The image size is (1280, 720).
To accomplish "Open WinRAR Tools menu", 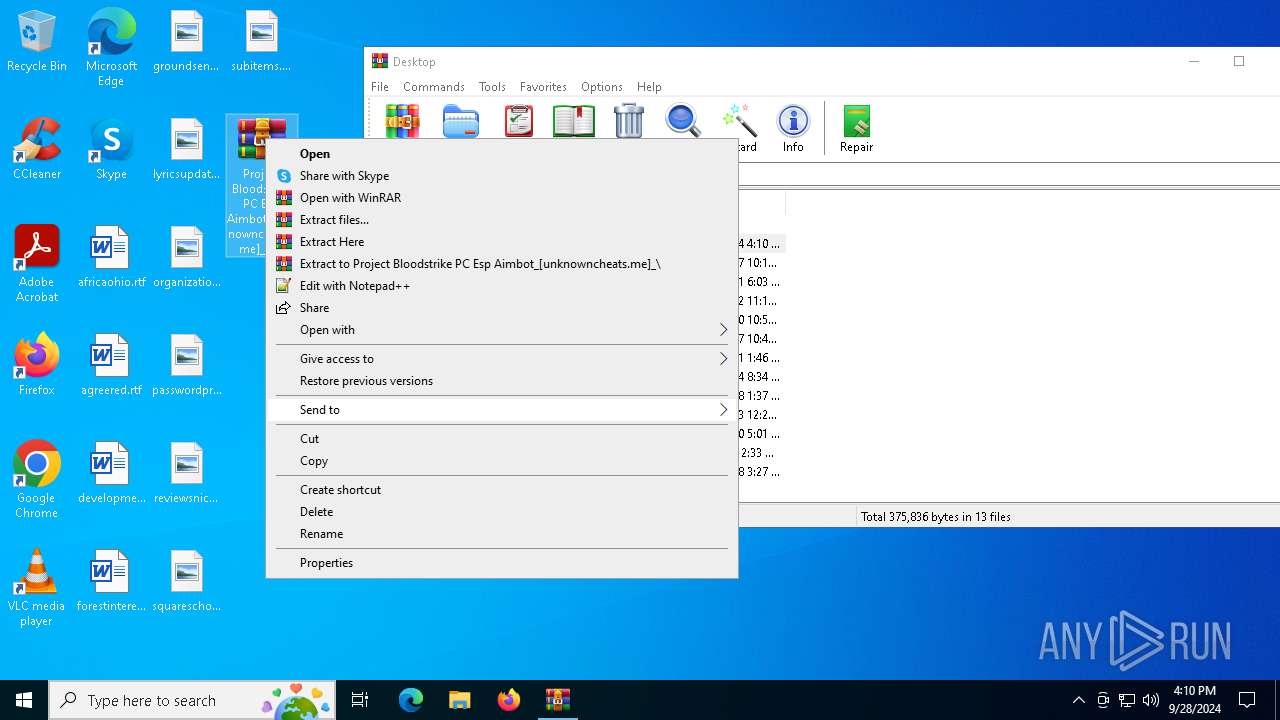I will click(492, 87).
